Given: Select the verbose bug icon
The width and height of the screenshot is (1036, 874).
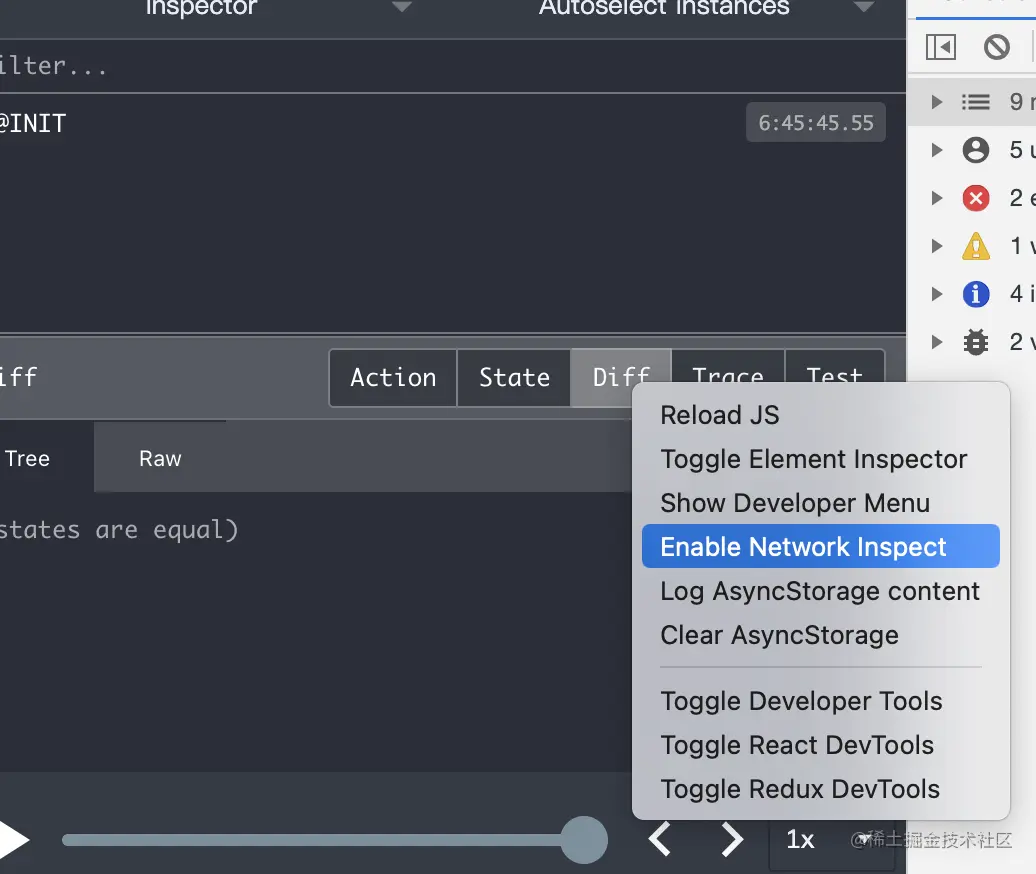Looking at the screenshot, I should [x=975, y=342].
